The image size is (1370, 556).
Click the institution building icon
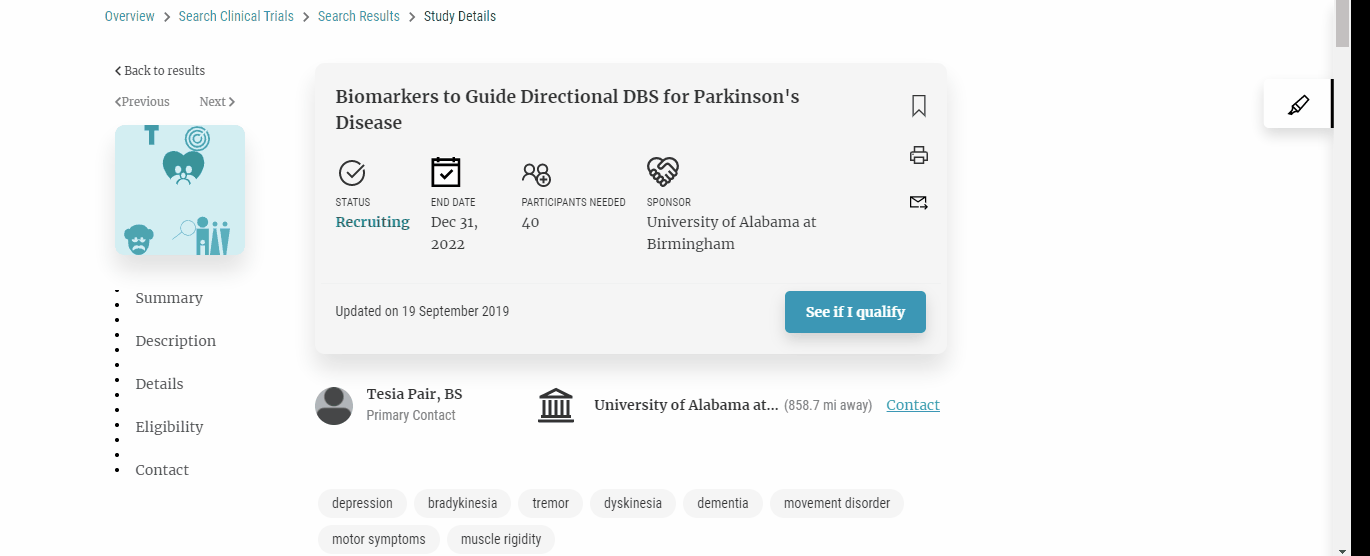tap(556, 406)
